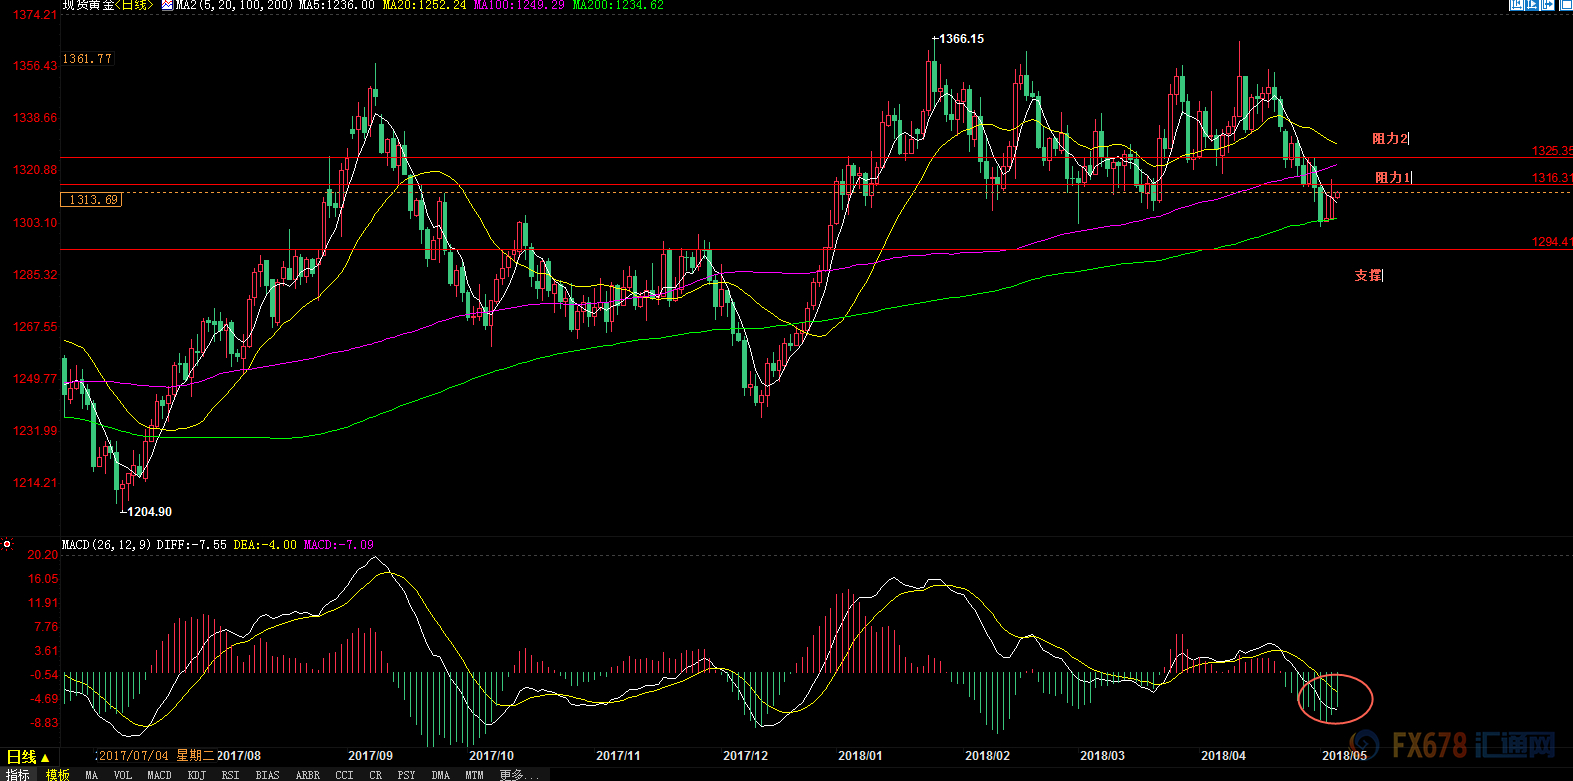
Task: Click the 支撑 annotation label
Action: pyautogui.click(x=1369, y=275)
